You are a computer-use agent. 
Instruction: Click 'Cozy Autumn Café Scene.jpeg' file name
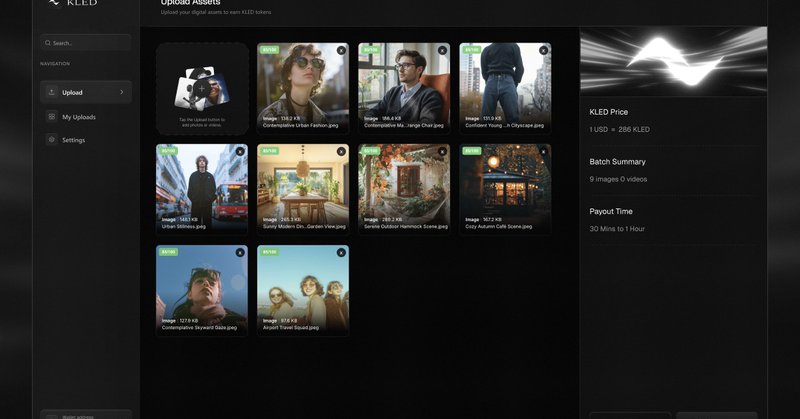(x=498, y=226)
